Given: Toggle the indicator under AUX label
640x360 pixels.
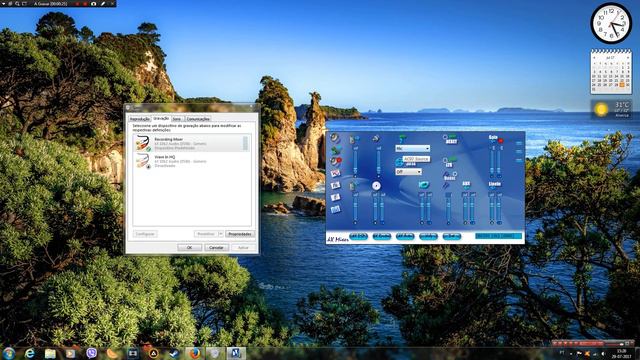Looking at the screenshot, I should 466,188.
